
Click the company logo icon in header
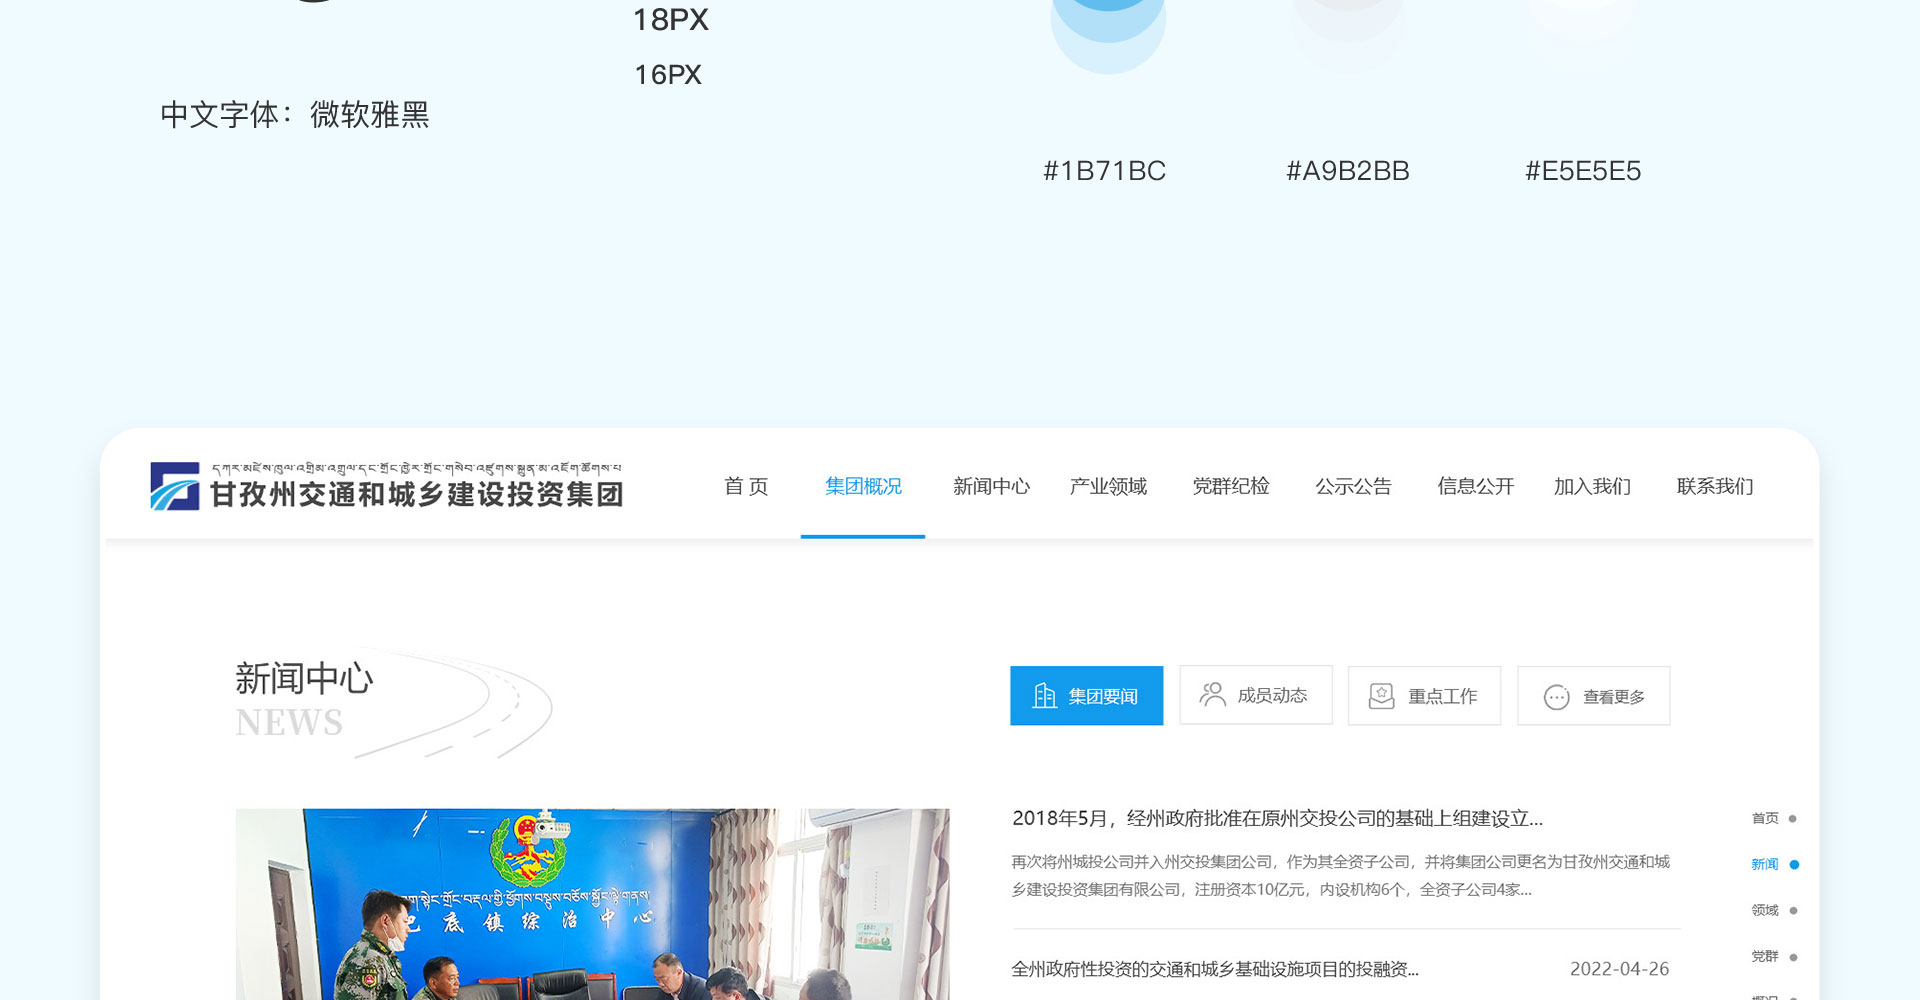coord(175,486)
